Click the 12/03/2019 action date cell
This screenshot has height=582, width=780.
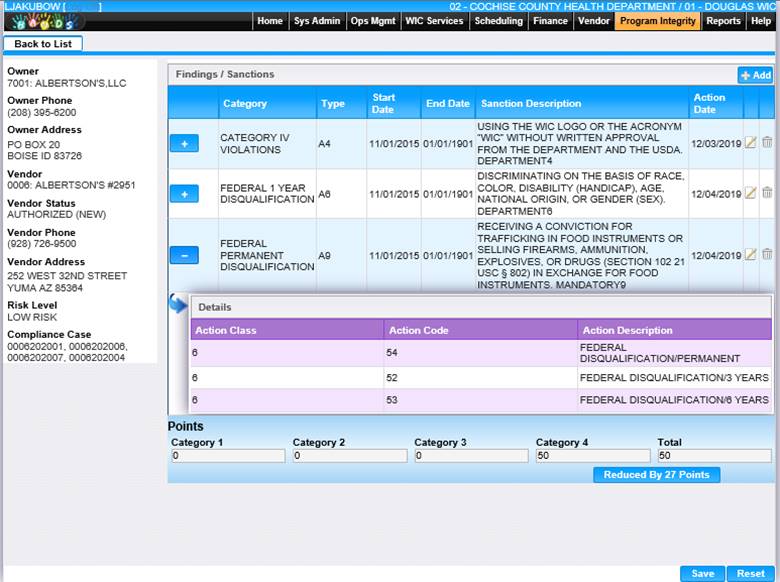716,144
